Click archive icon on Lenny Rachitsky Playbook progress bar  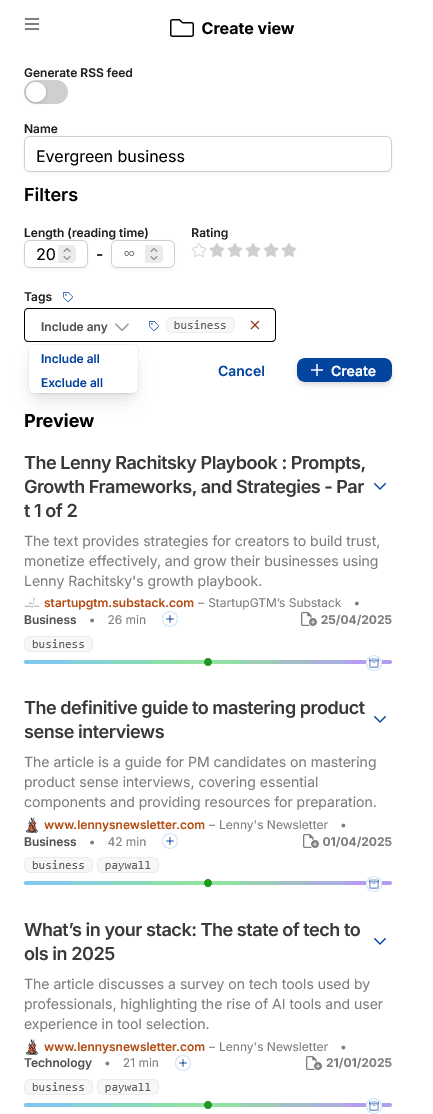(373, 662)
